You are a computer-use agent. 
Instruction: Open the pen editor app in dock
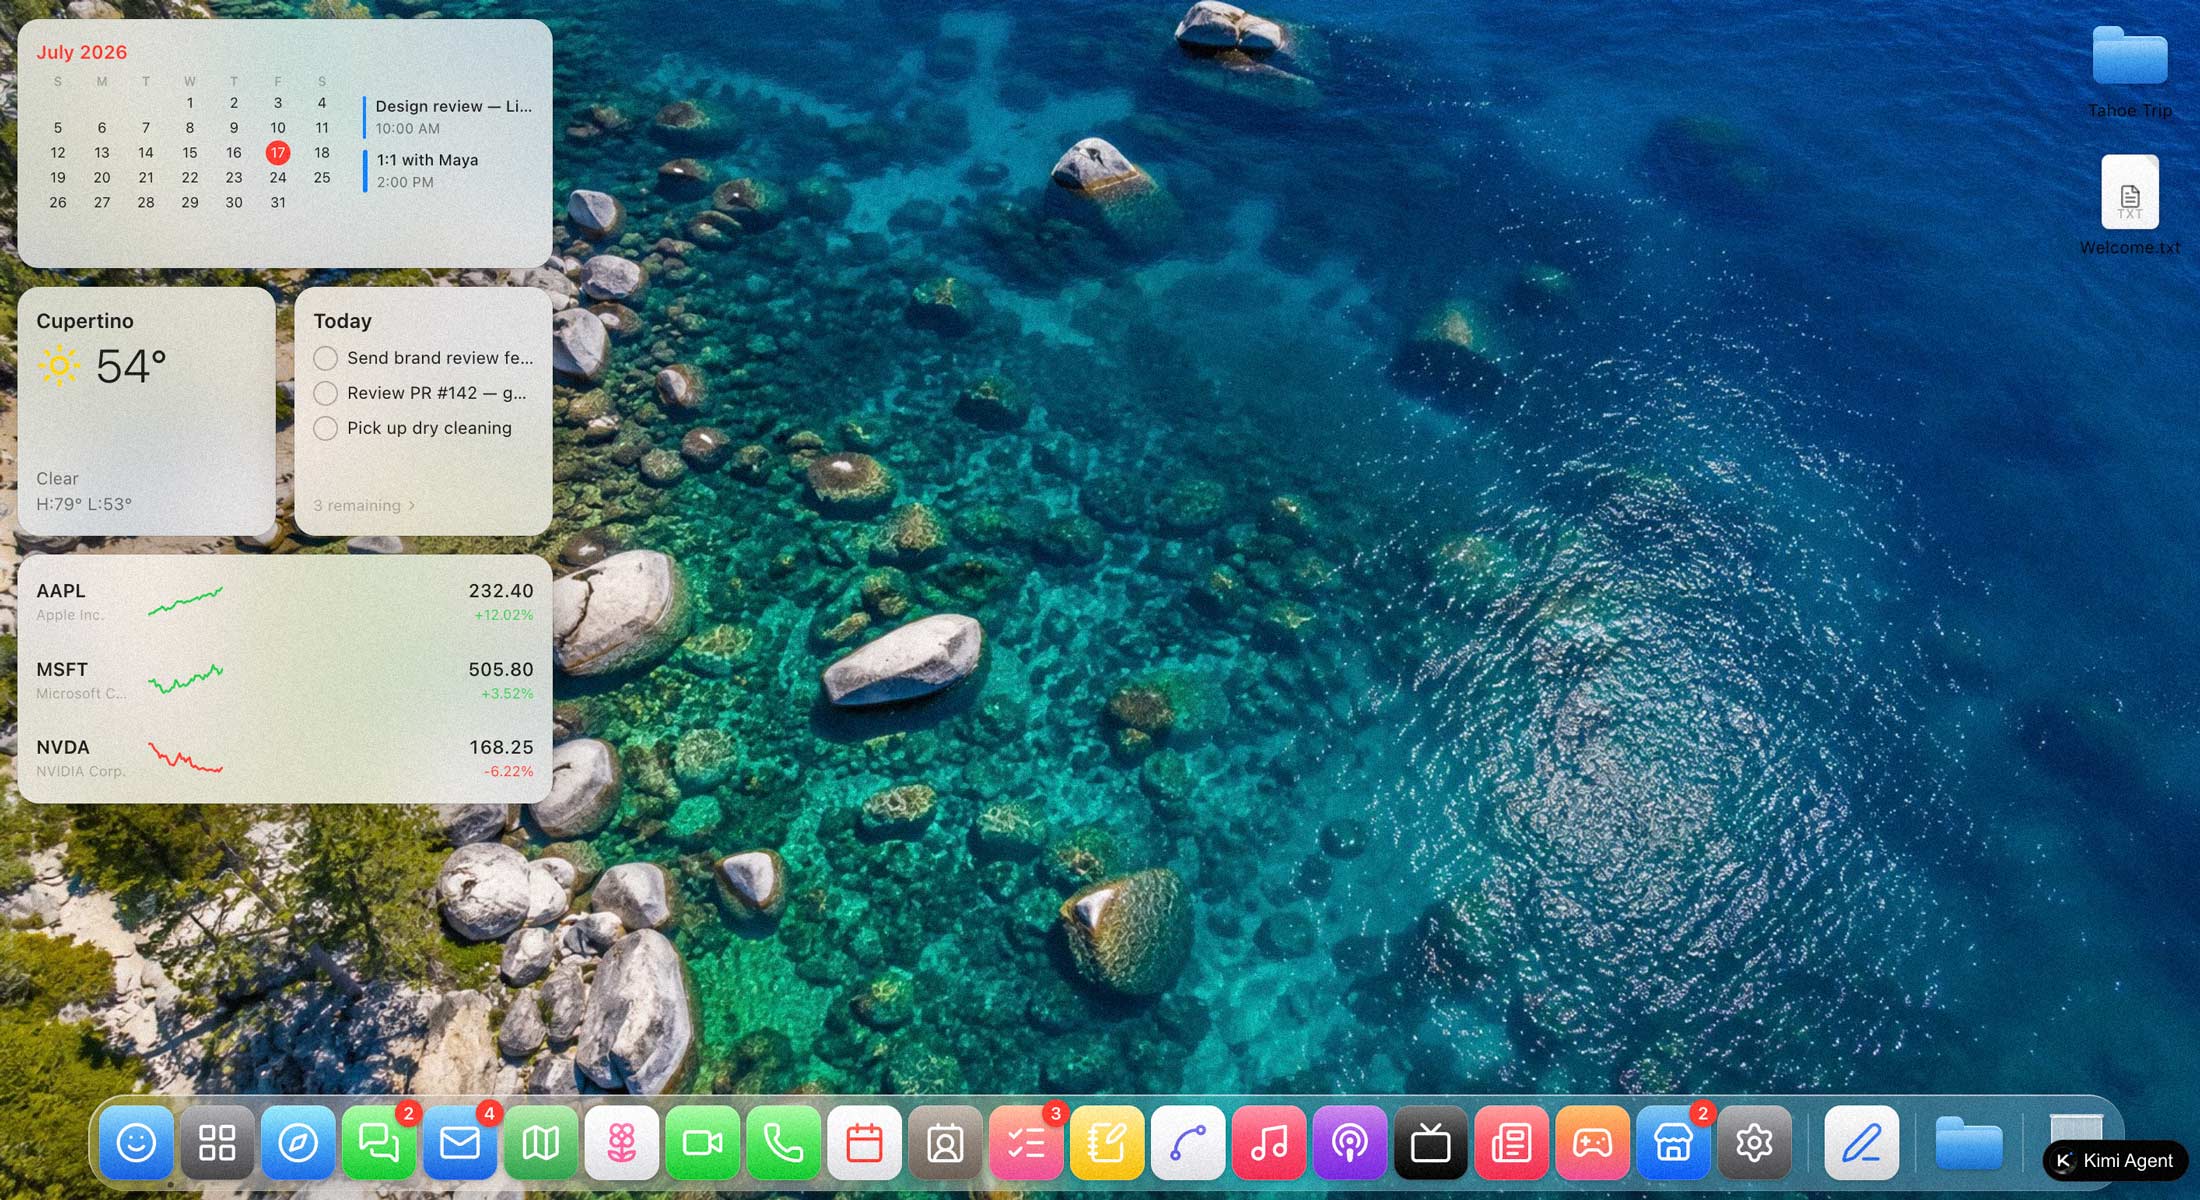click(1862, 1142)
